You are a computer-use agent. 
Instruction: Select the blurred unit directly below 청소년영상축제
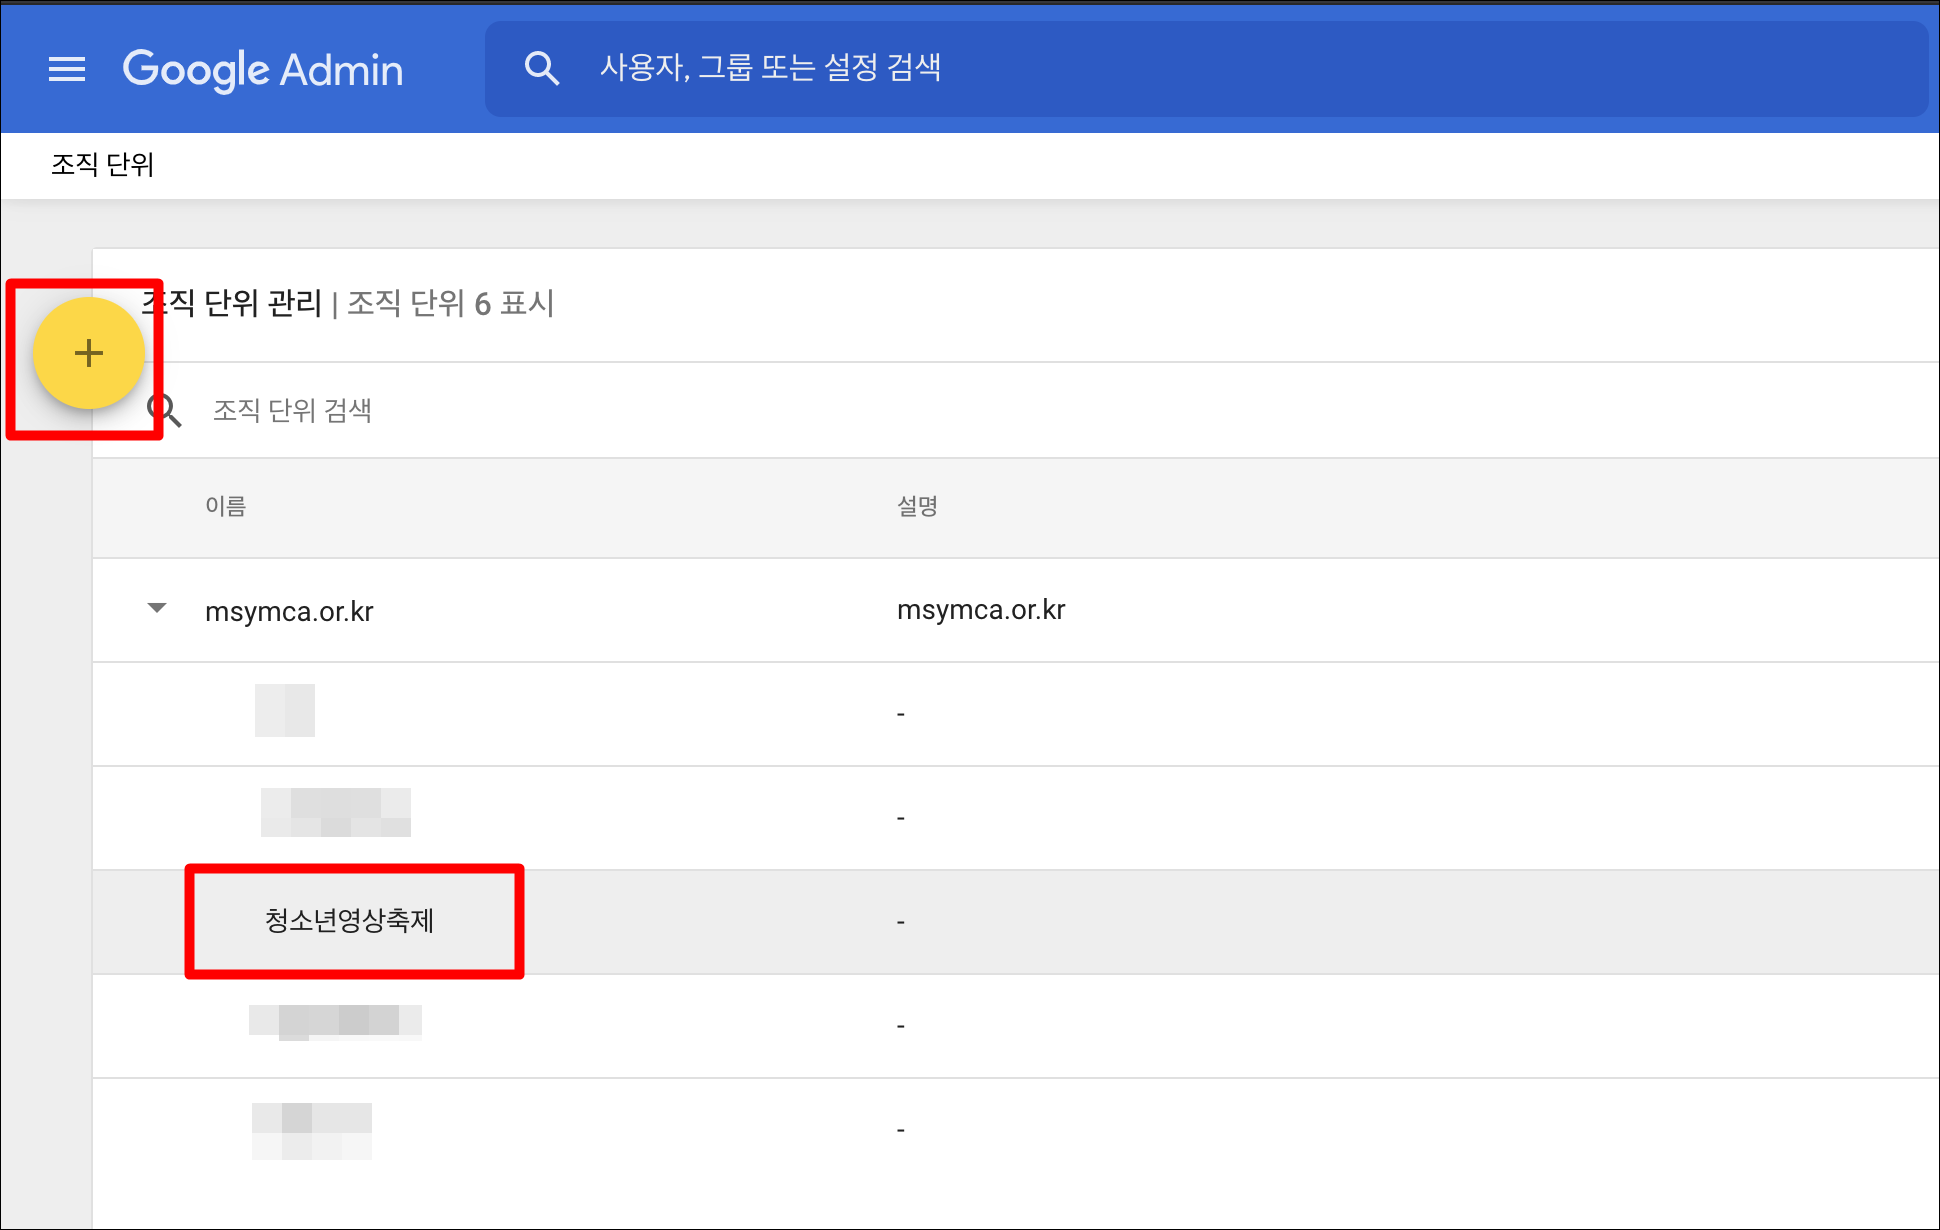pyautogui.click(x=335, y=1022)
